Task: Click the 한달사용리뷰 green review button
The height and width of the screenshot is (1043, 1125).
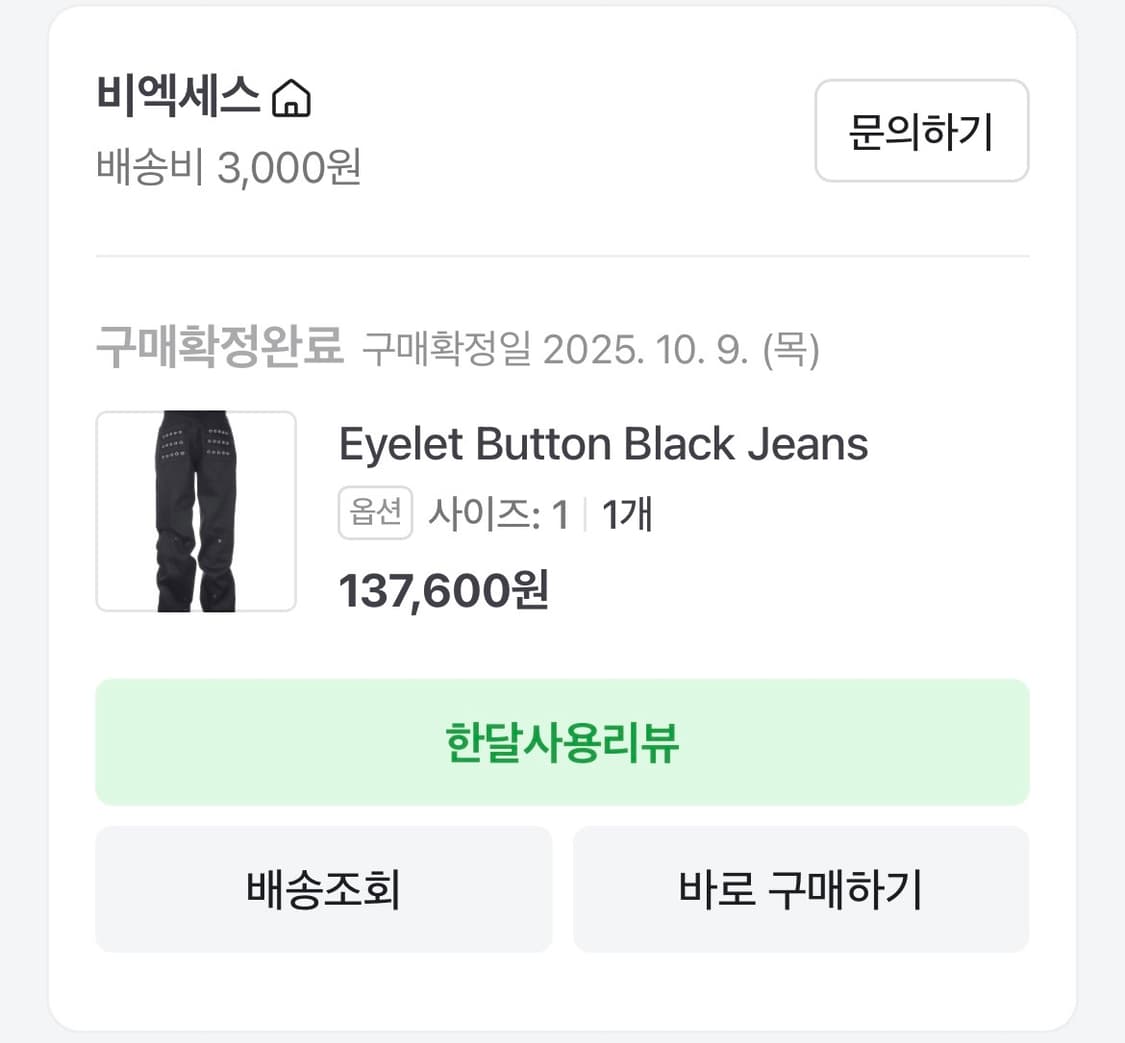Action: (562, 742)
